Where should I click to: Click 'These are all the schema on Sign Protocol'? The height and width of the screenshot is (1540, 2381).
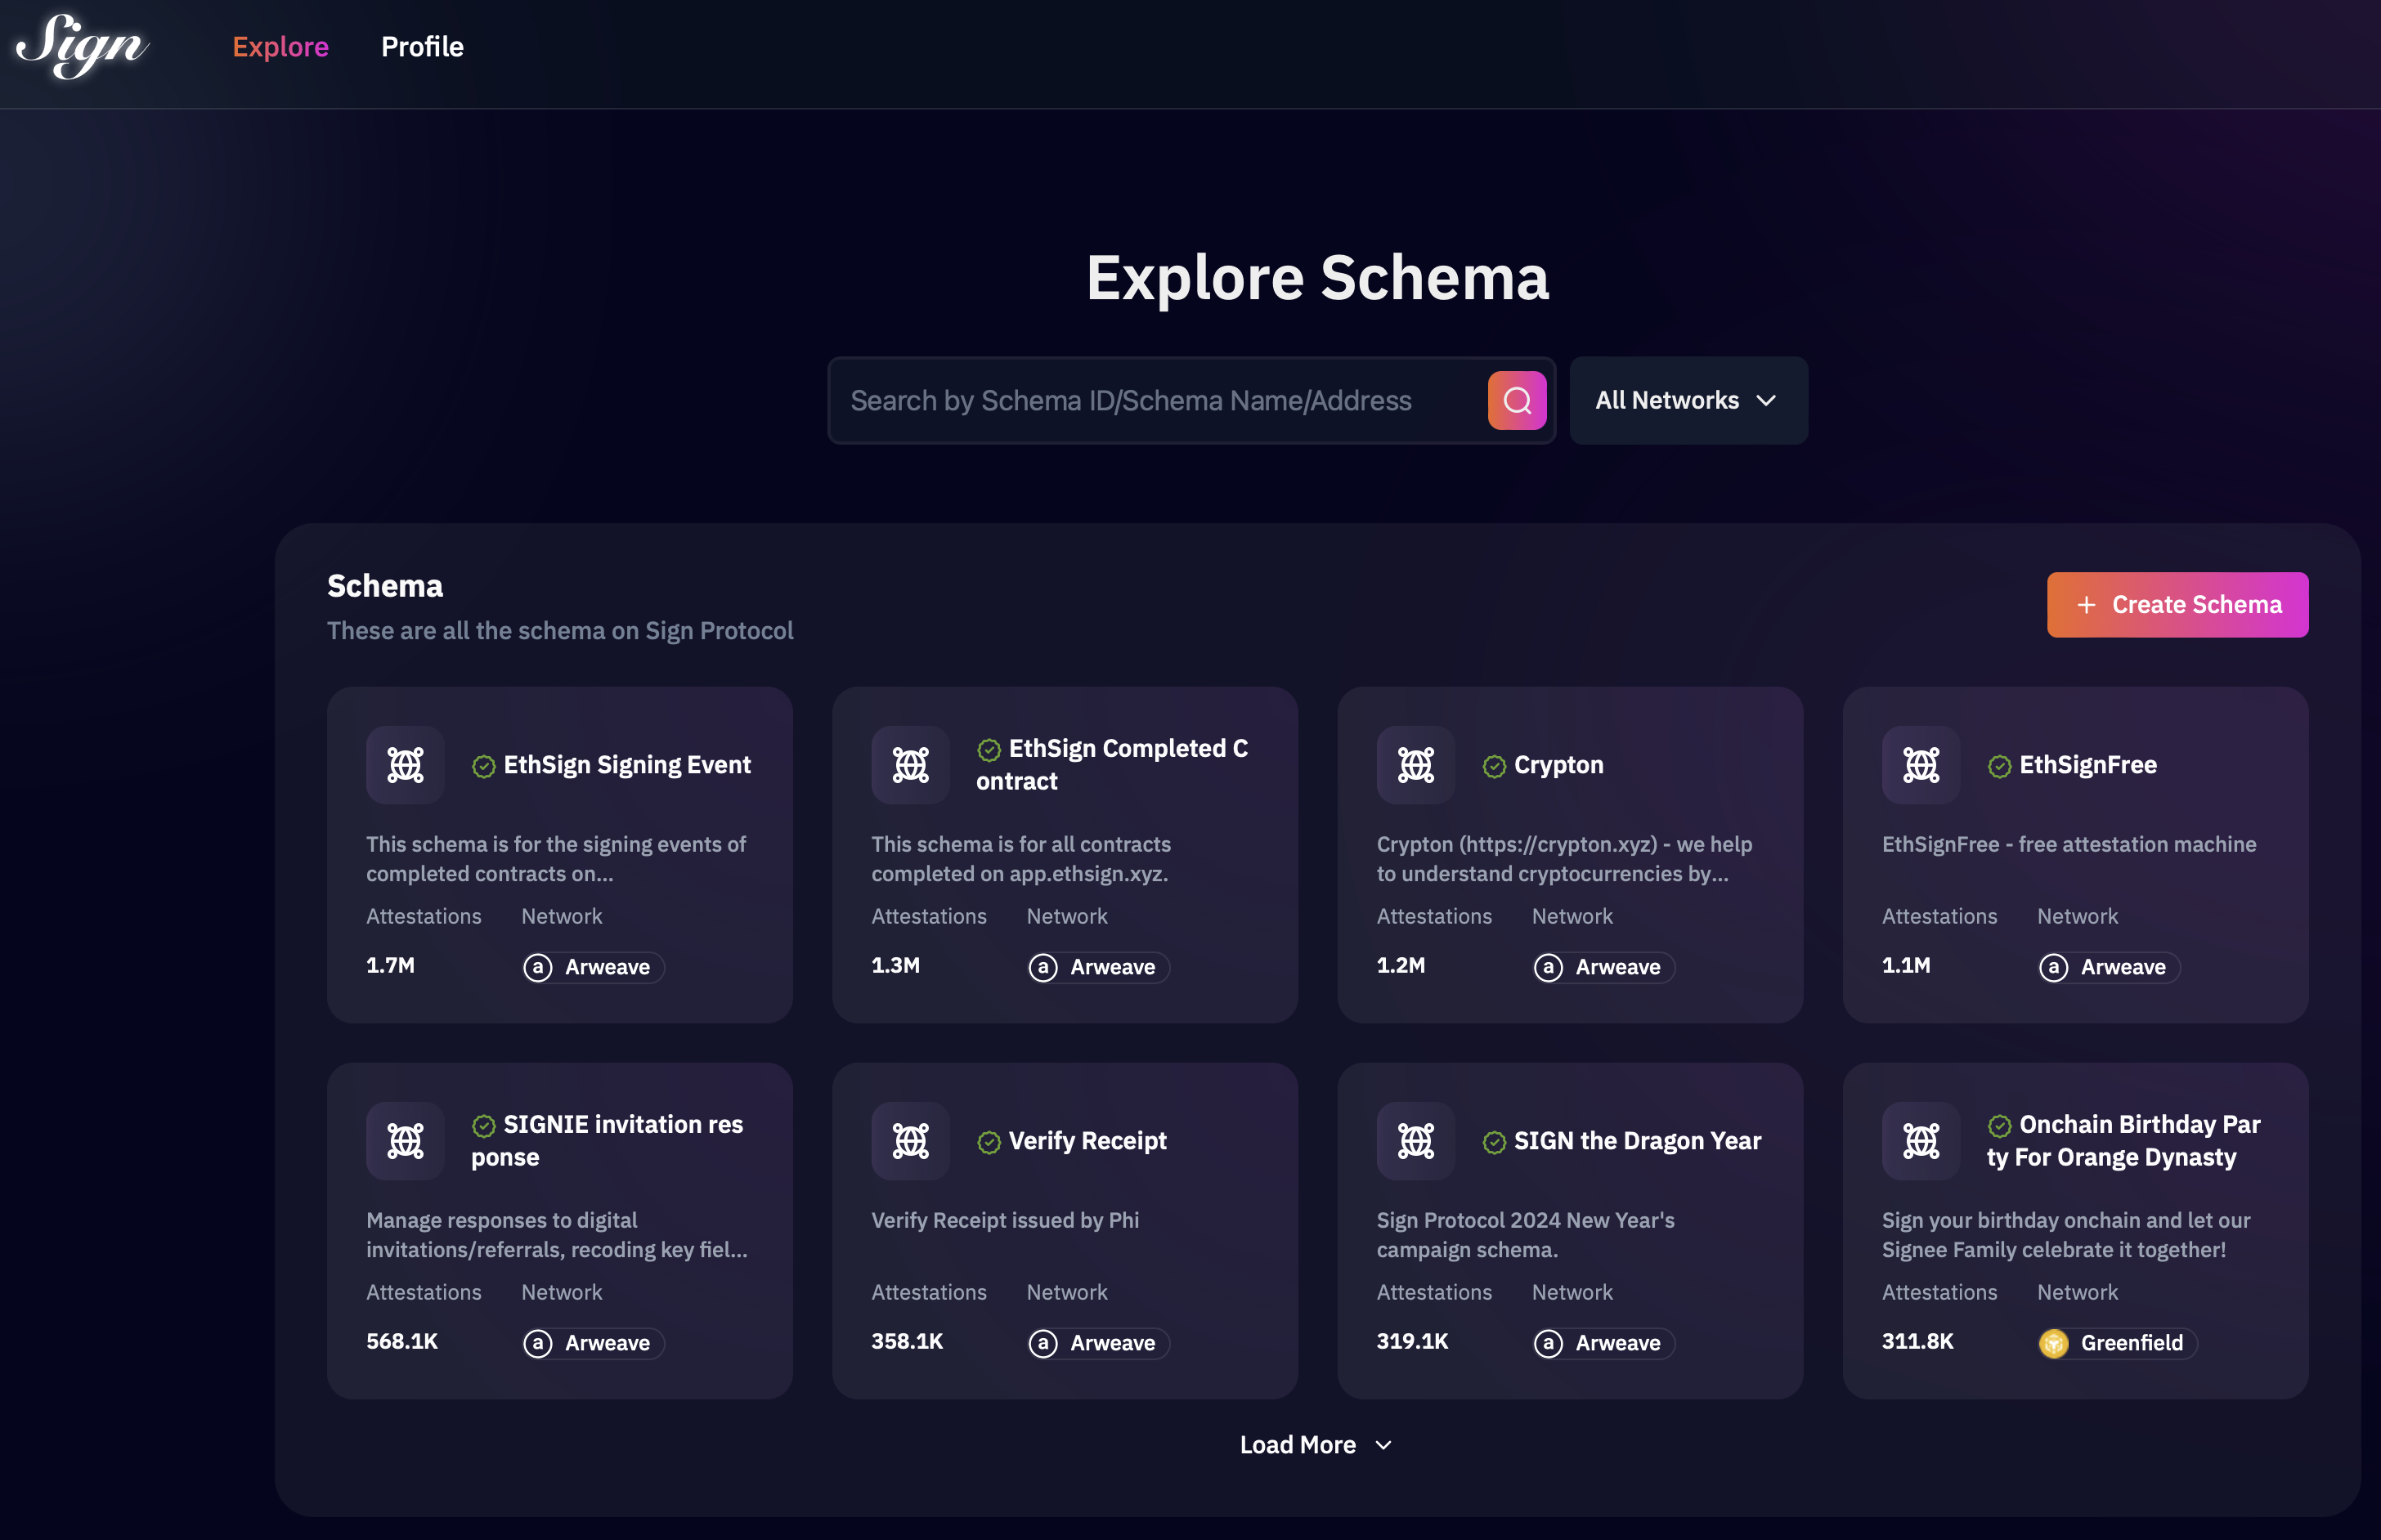tap(560, 631)
